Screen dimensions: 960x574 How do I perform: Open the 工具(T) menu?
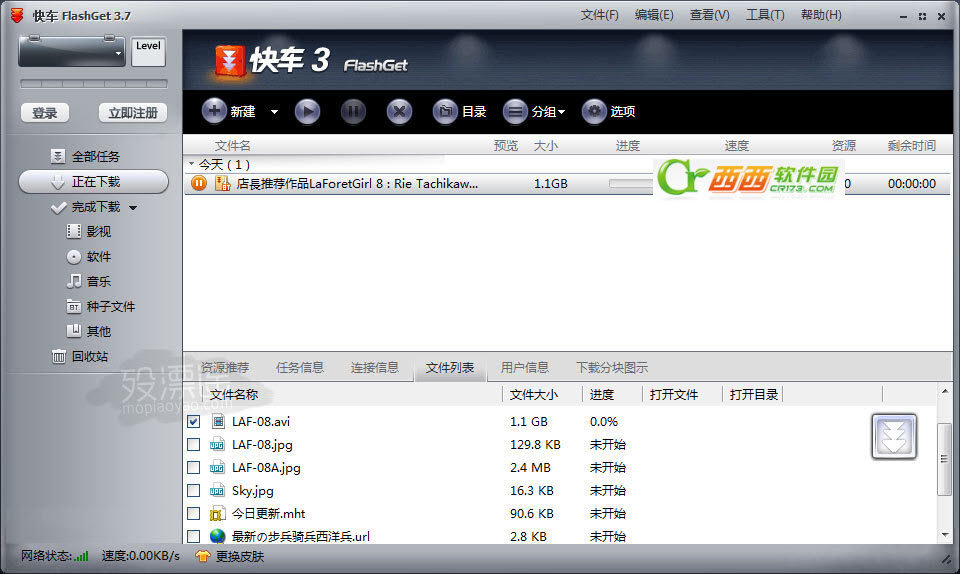765,15
